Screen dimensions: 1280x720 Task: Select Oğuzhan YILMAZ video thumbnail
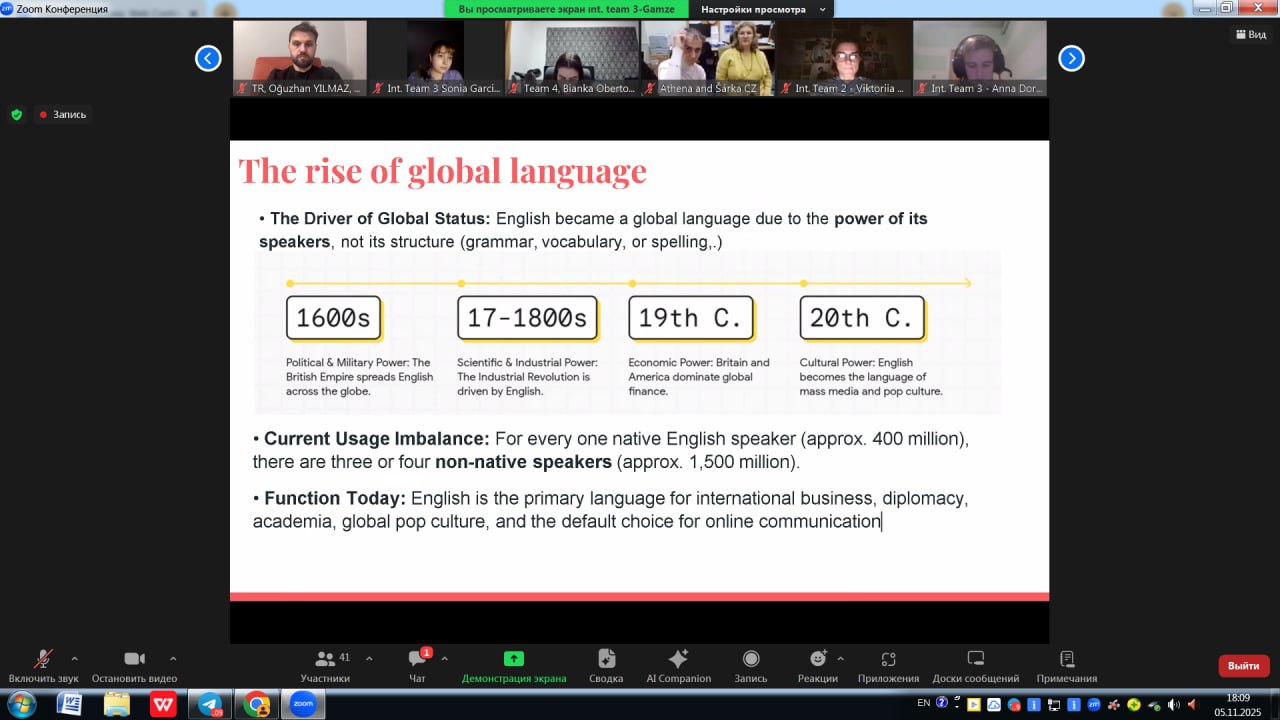[299, 57]
